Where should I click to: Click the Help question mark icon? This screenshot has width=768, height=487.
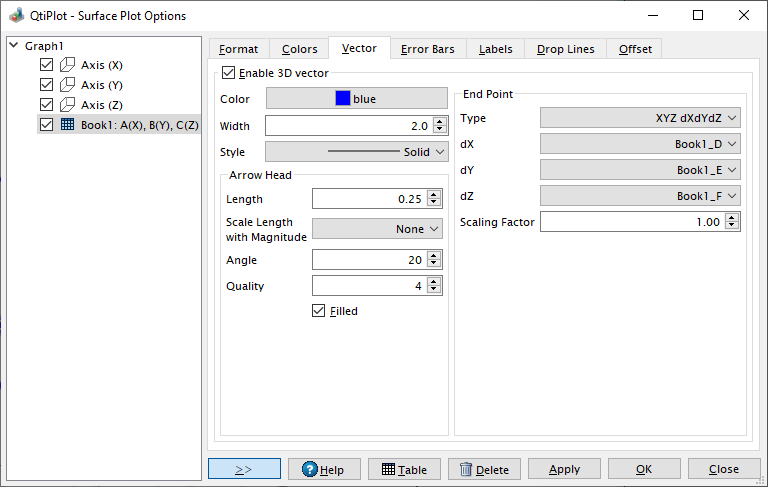pyautogui.click(x=308, y=470)
